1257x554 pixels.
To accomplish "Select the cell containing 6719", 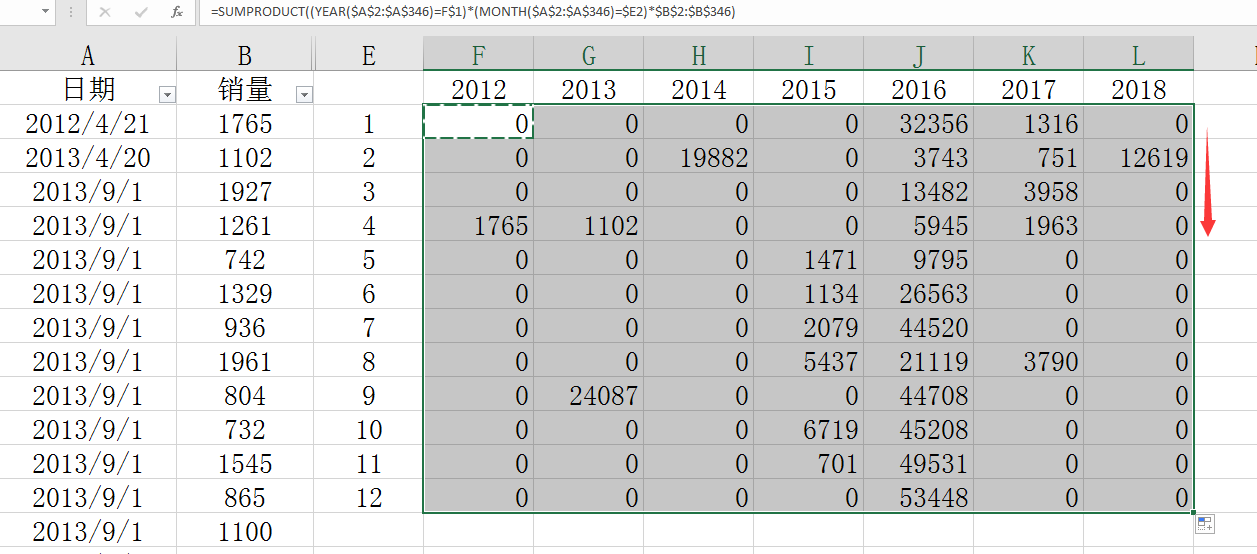I will [x=809, y=429].
